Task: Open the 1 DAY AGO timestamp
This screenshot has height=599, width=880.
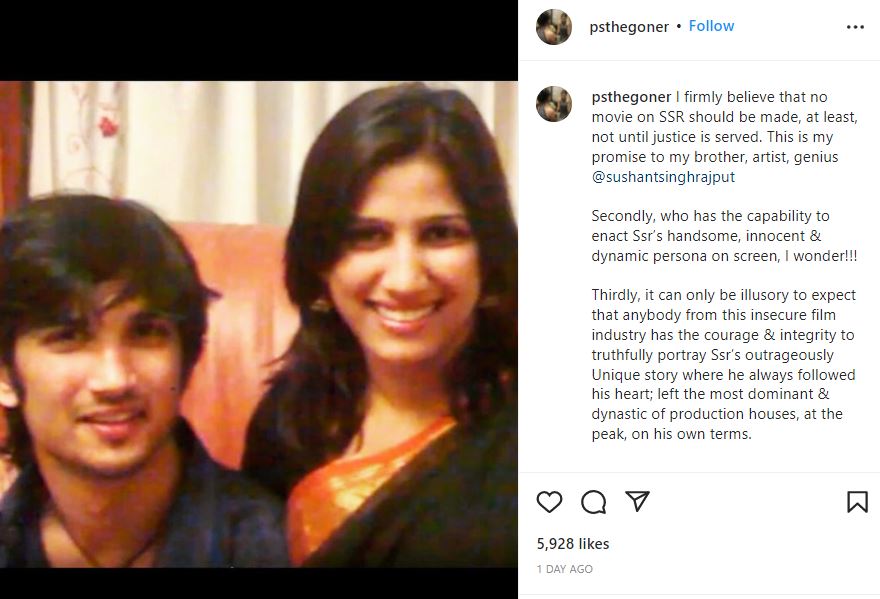Action: [564, 569]
